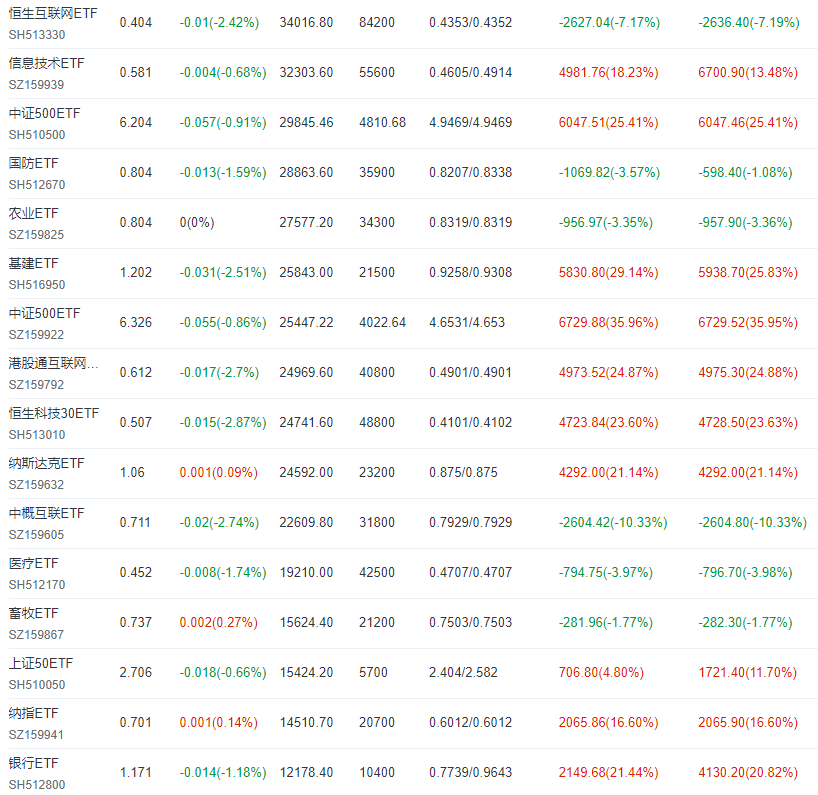Click code SH510500
The image size is (818, 795).
pos(37,135)
